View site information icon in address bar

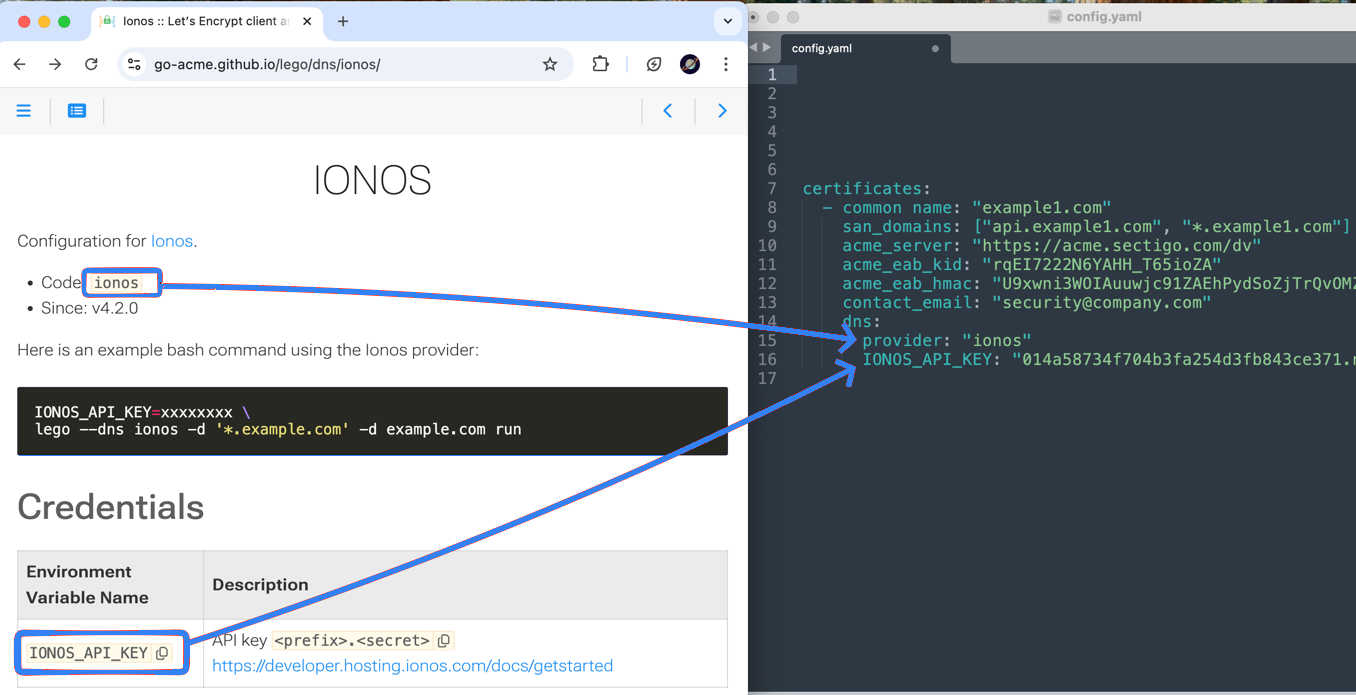(x=134, y=64)
